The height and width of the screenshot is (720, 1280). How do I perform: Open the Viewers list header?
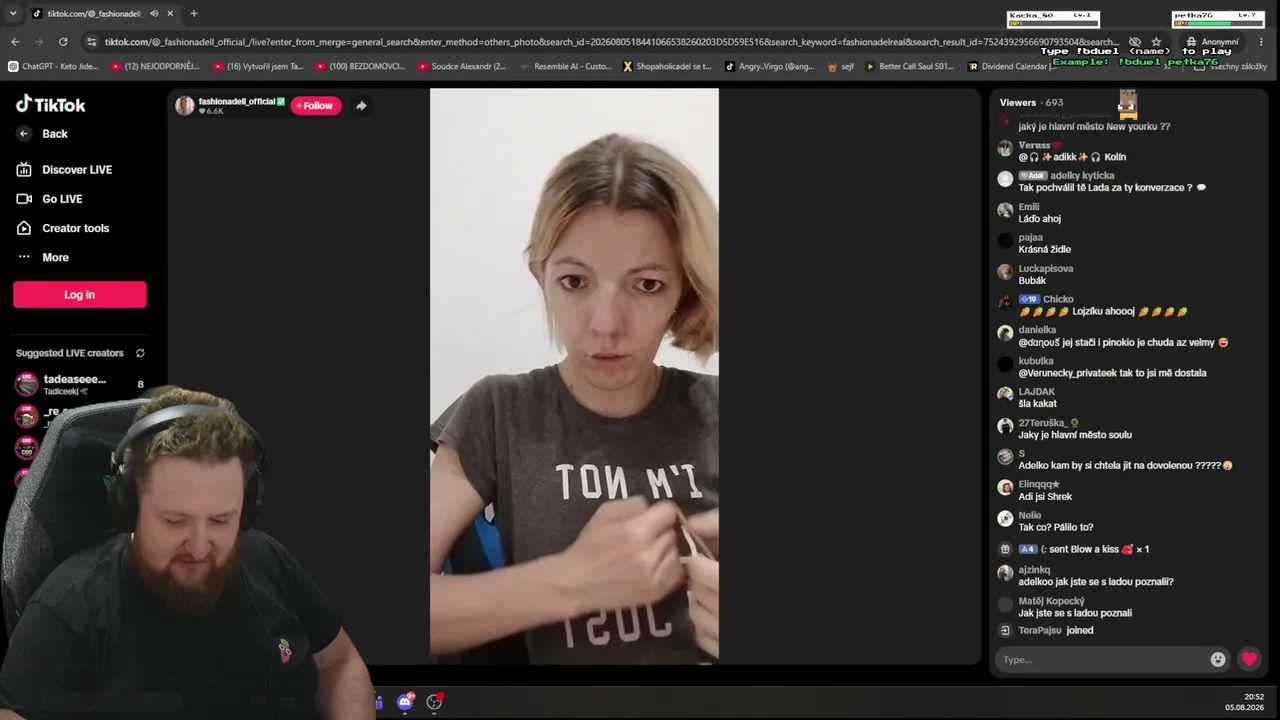pyautogui.click(x=1031, y=103)
